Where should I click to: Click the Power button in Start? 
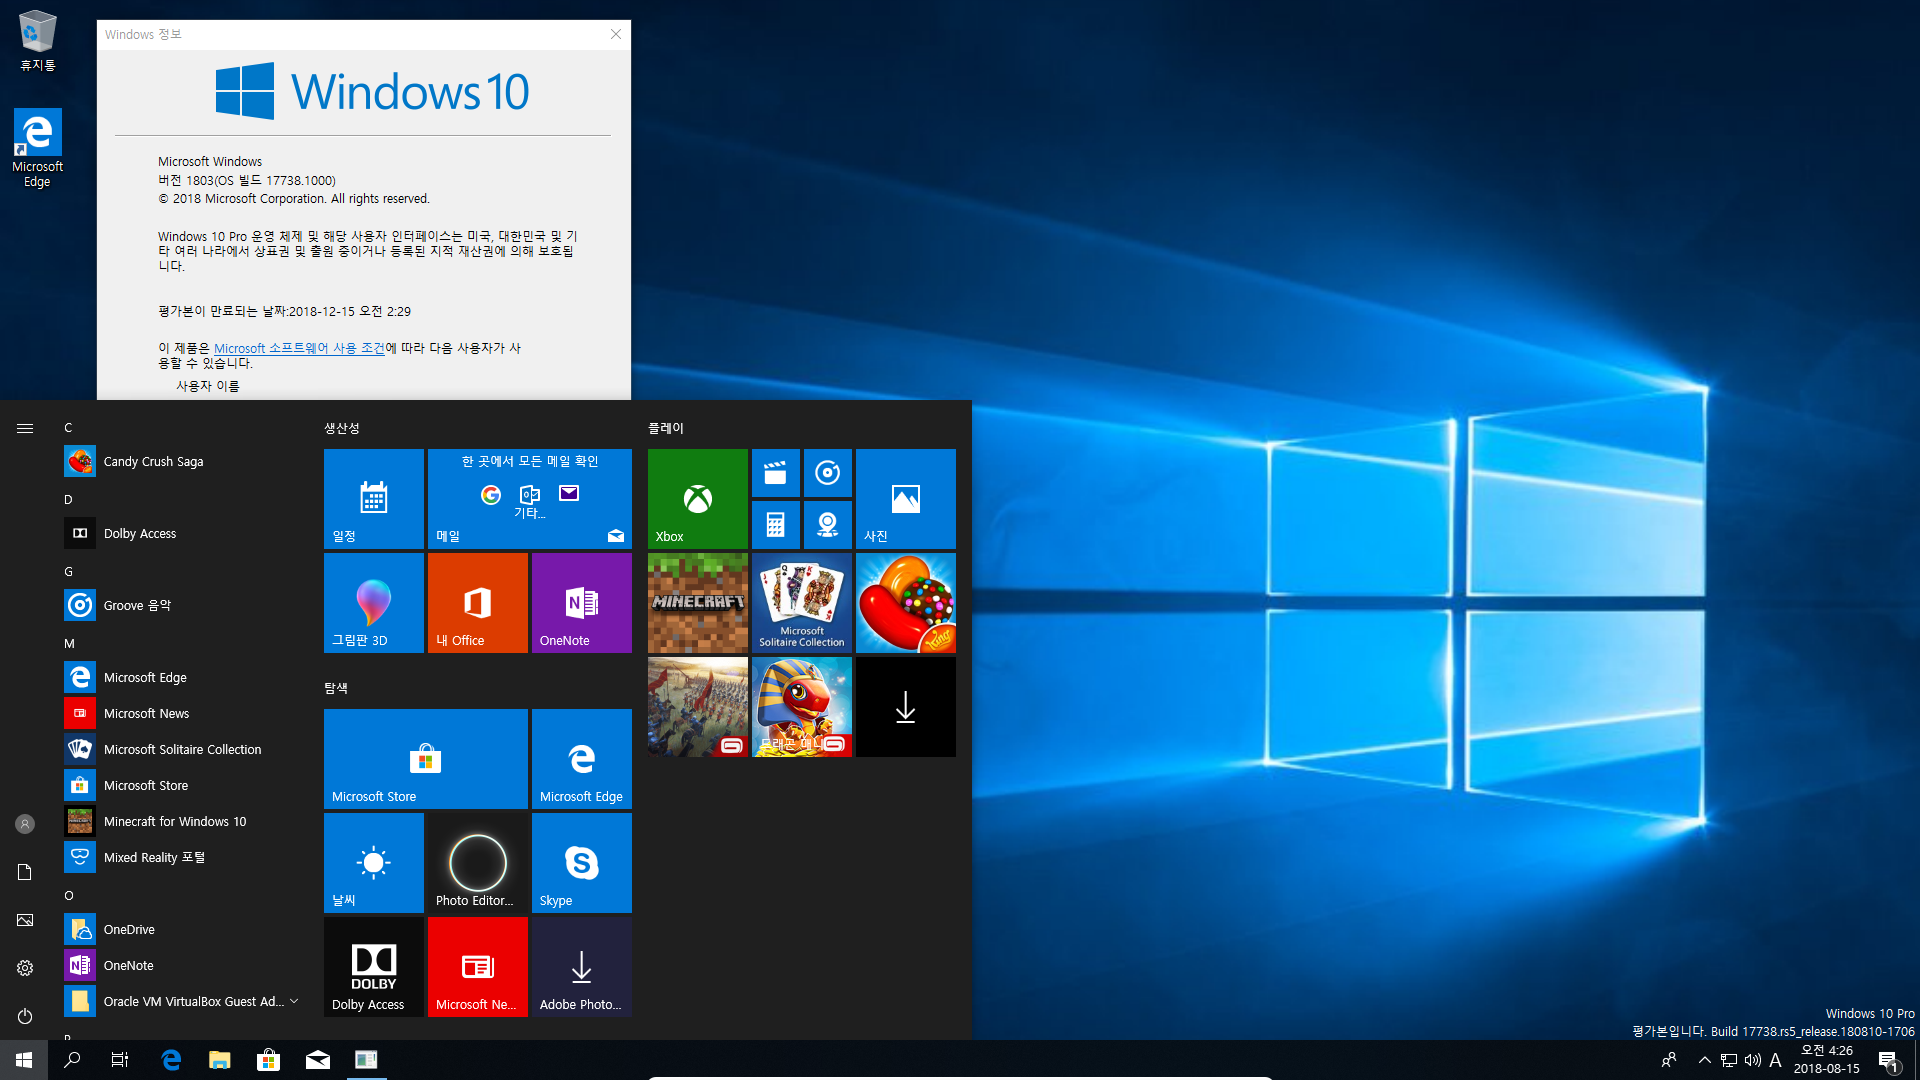(x=25, y=1016)
